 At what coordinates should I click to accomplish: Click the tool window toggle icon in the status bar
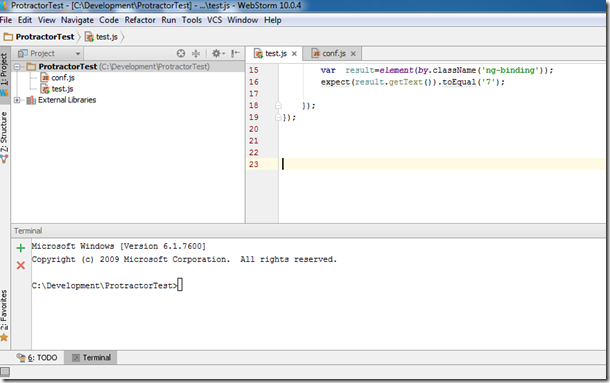[x=5, y=372]
